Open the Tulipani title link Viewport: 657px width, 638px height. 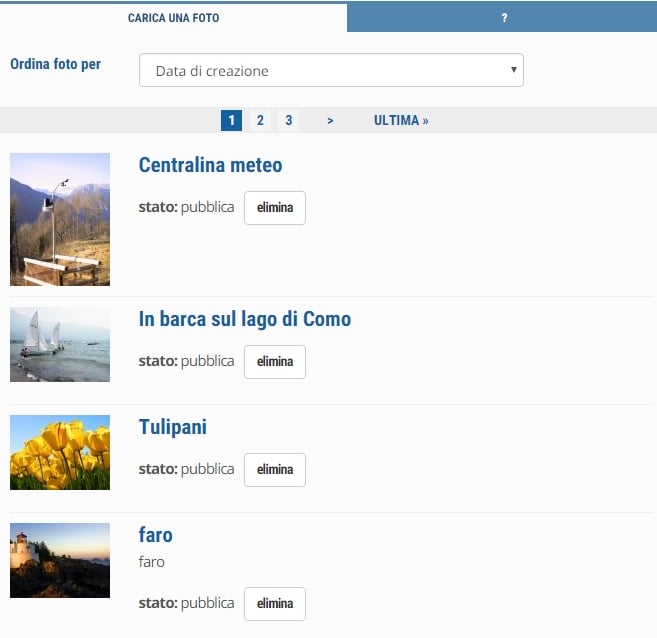172,427
